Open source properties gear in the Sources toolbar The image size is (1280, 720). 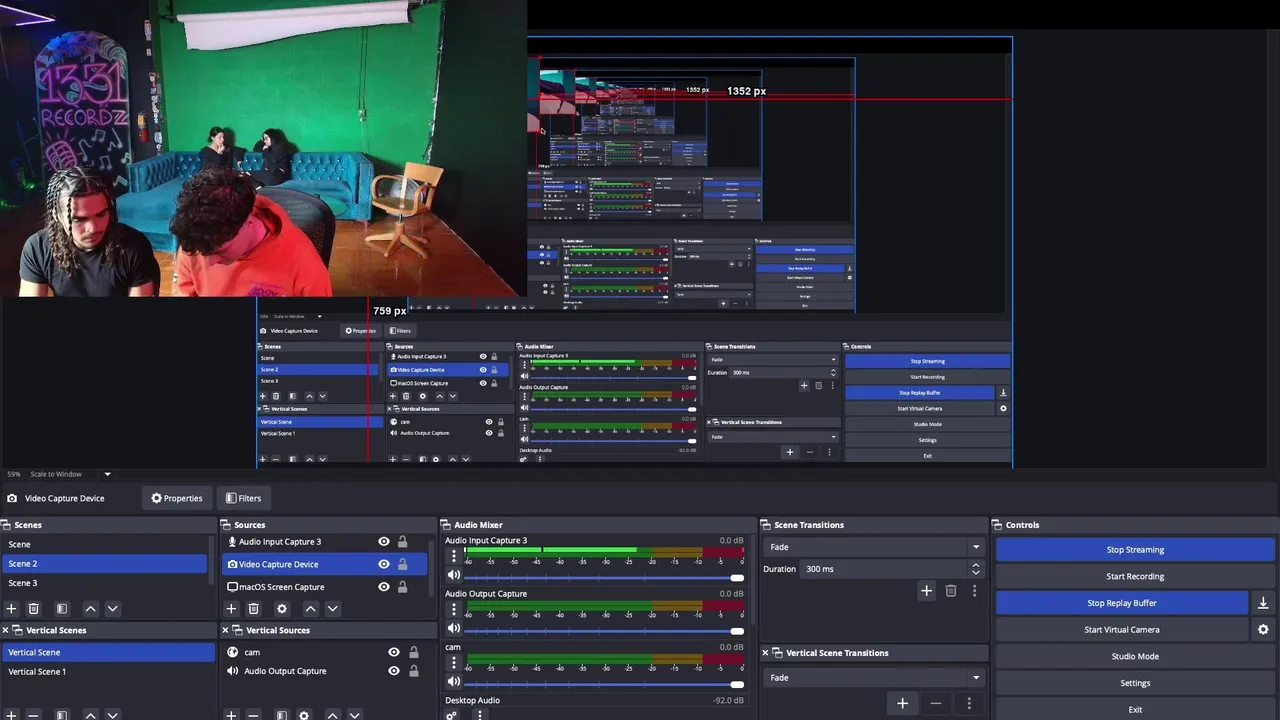[x=281, y=608]
